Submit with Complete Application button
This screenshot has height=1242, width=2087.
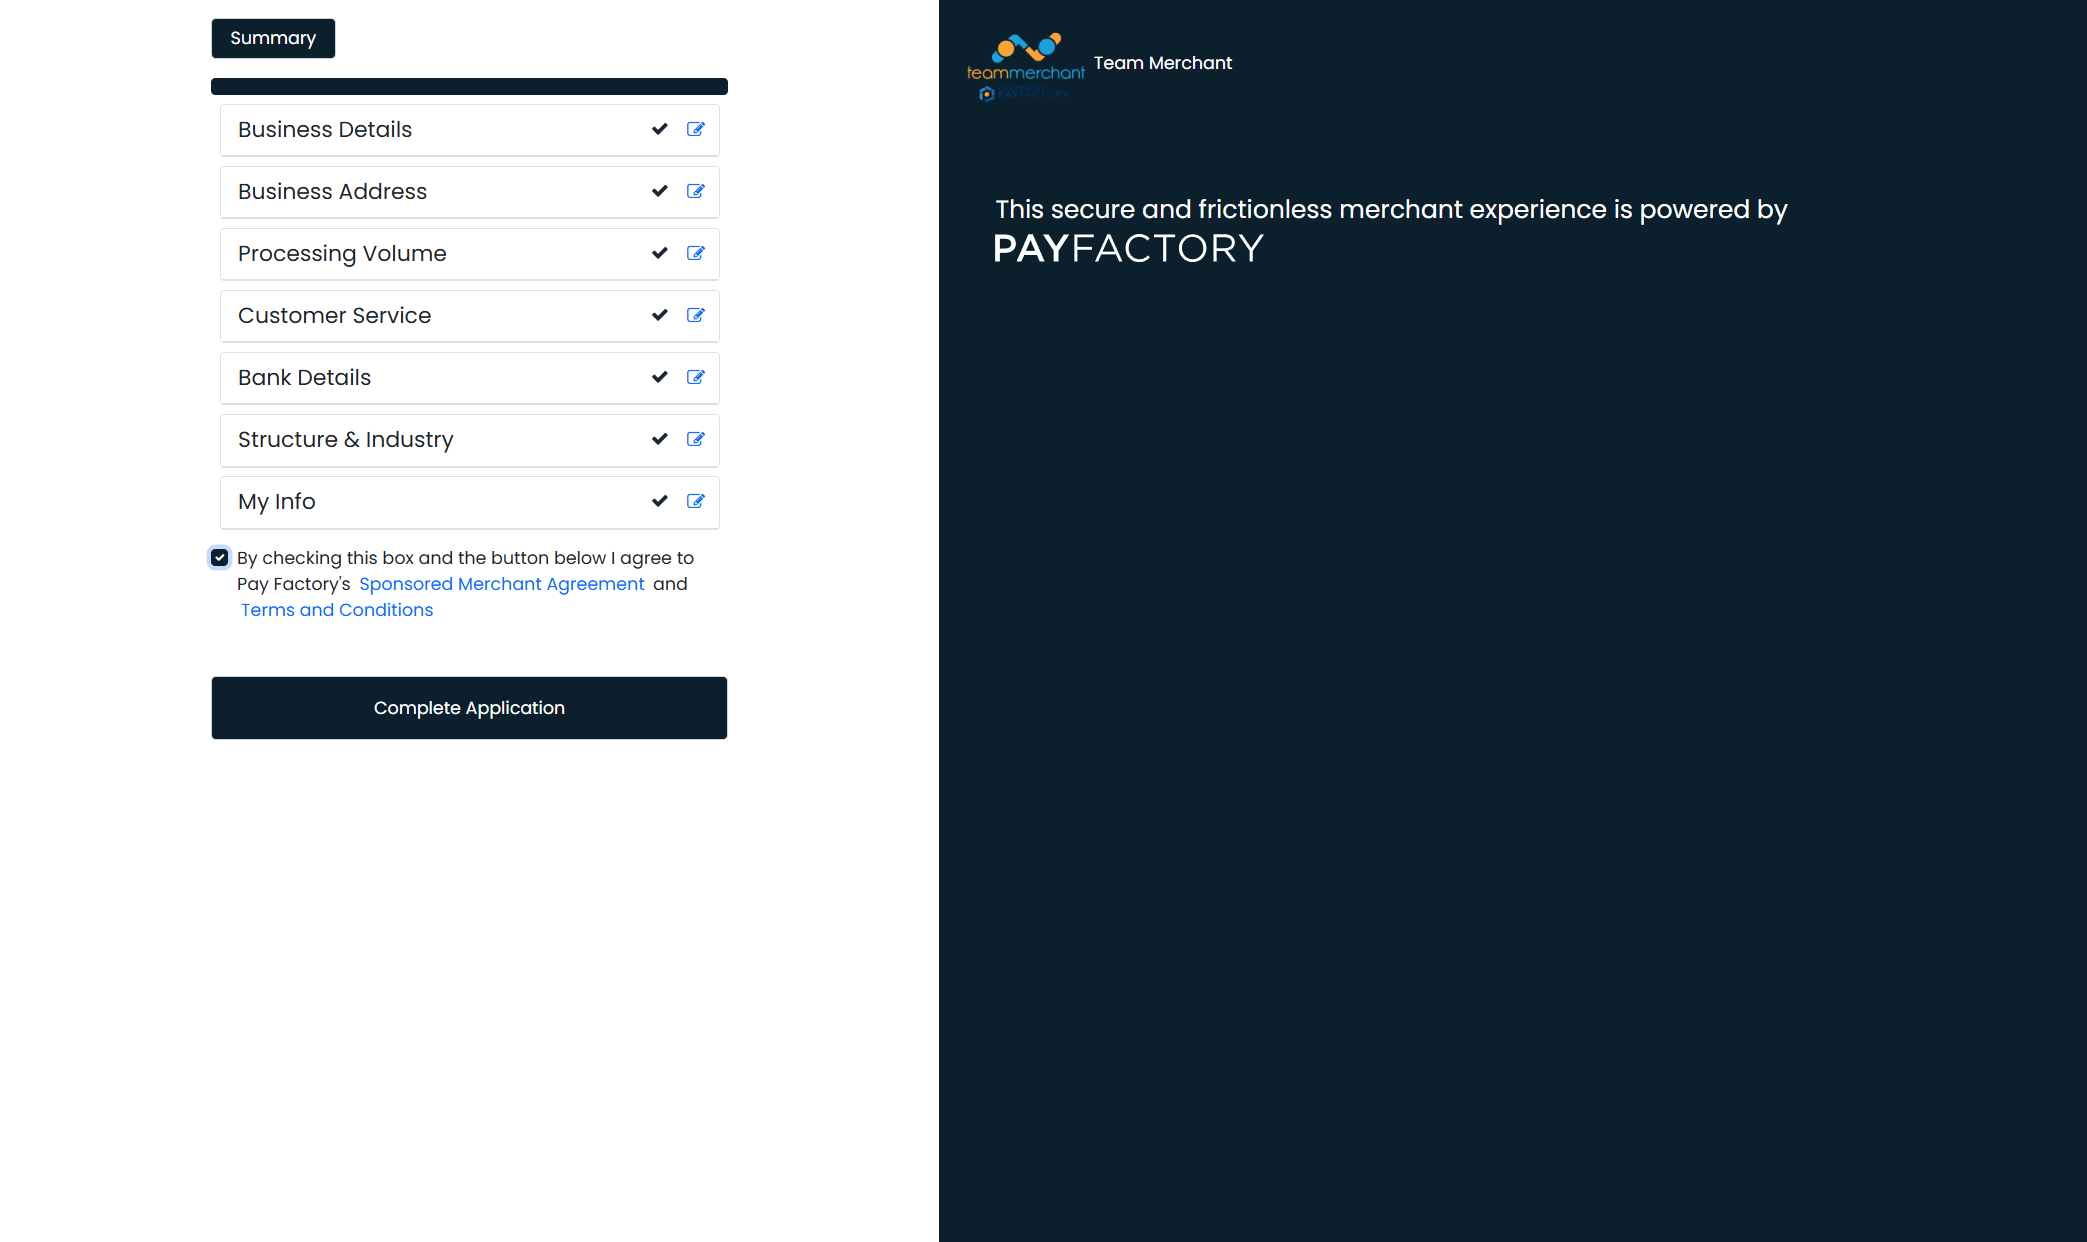[x=469, y=708]
